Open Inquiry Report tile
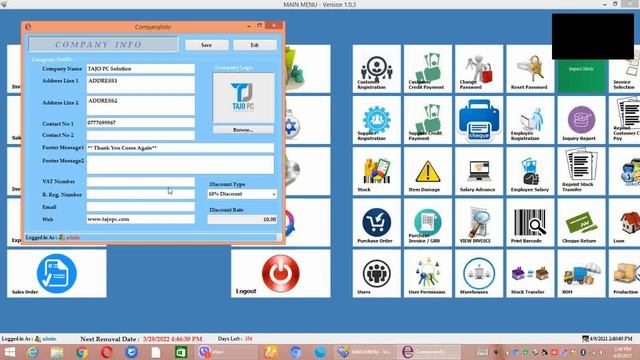Image resolution: width=640 pixels, height=360 pixels. tap(581, 120)
